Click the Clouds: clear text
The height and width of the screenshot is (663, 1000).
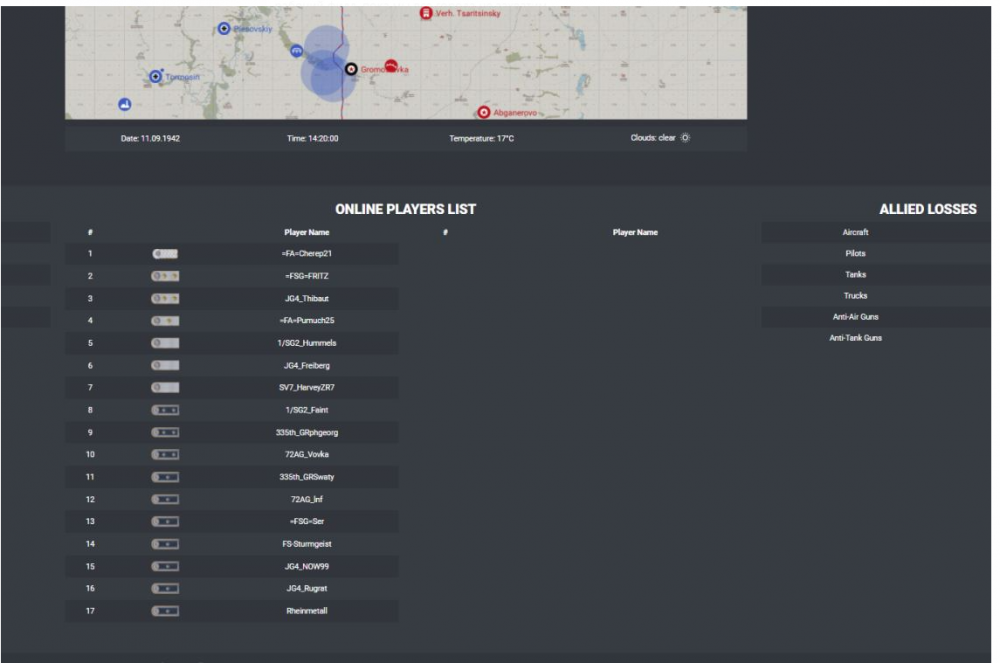coord(652,138)
